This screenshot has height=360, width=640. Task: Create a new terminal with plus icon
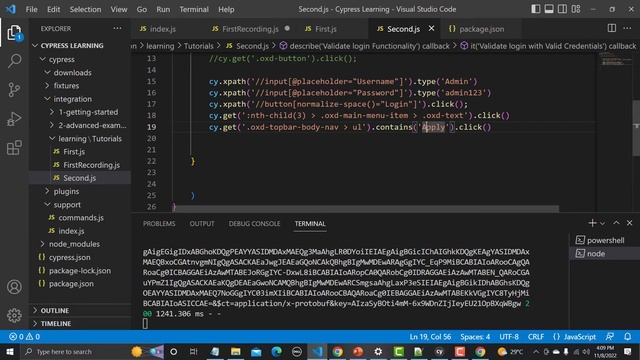click(592, 223)
